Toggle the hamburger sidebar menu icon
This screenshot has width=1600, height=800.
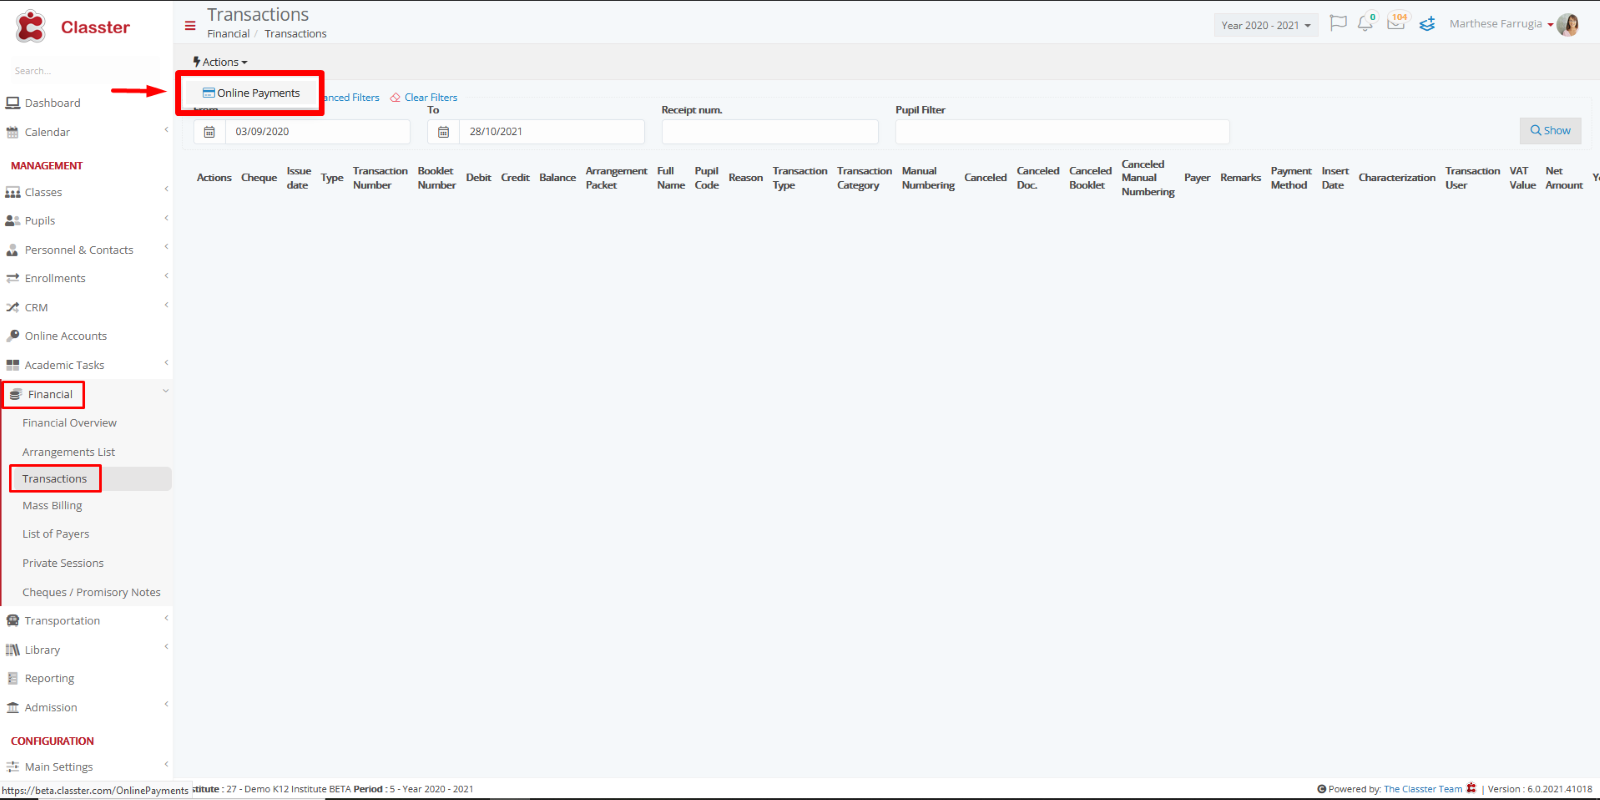pos(190,26)
